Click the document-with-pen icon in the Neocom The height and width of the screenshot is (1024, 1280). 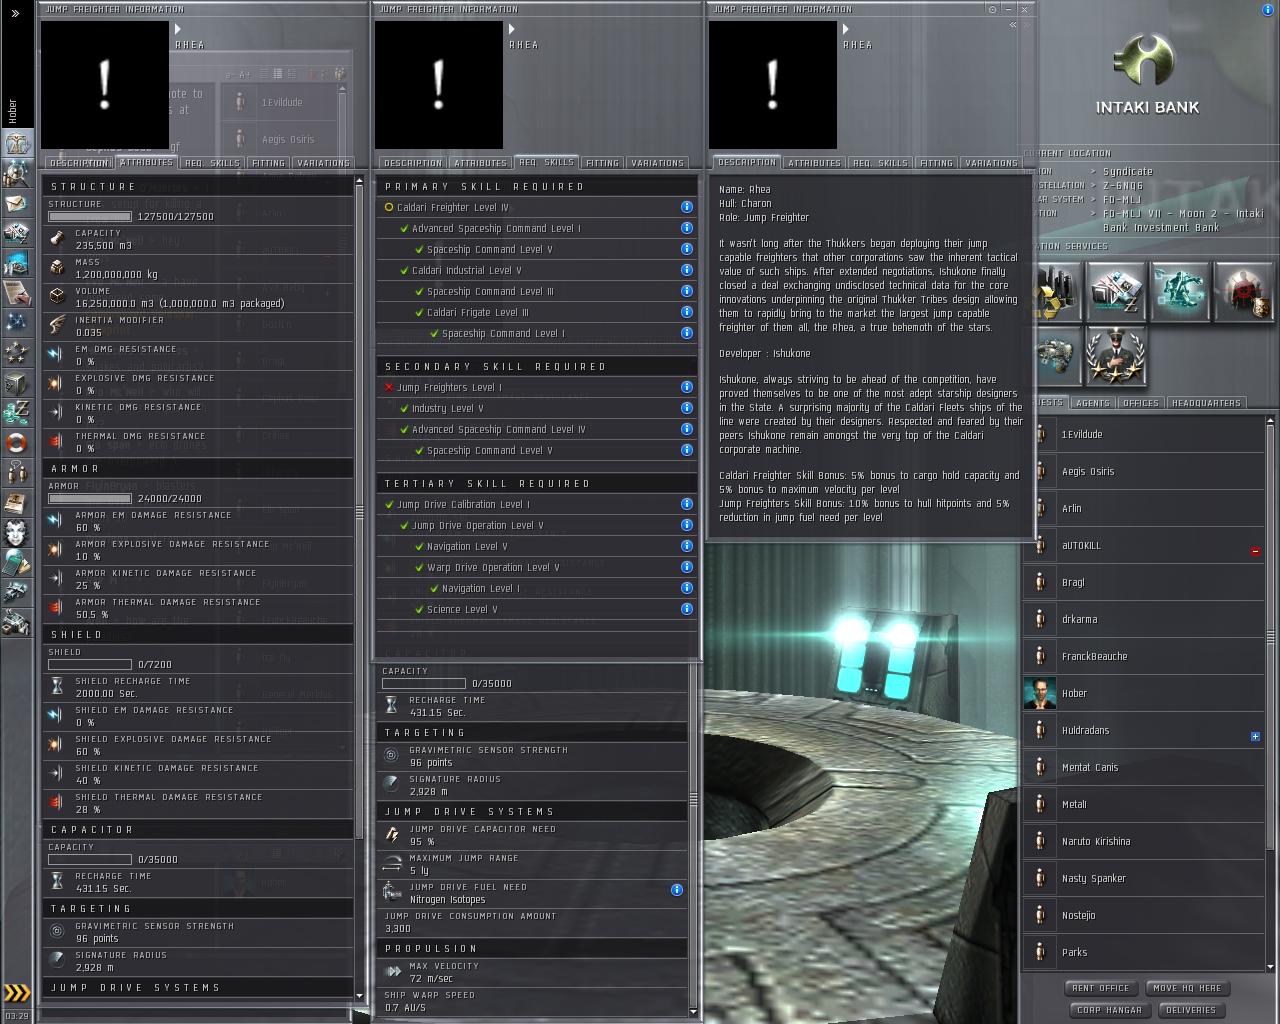(17, 292)
